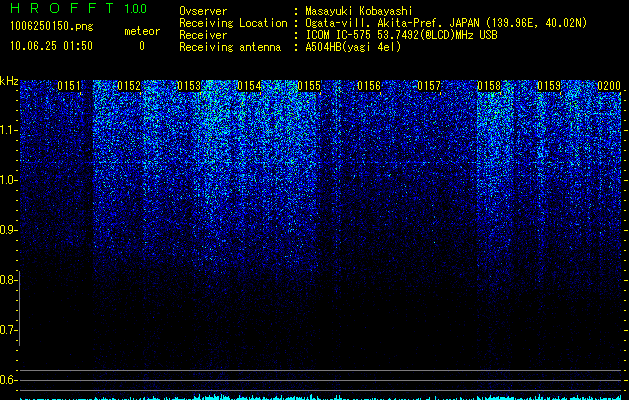The height and width of the screenshot is (400, 629).
Task: Click the kHz axis unit label
Action: 9,81
